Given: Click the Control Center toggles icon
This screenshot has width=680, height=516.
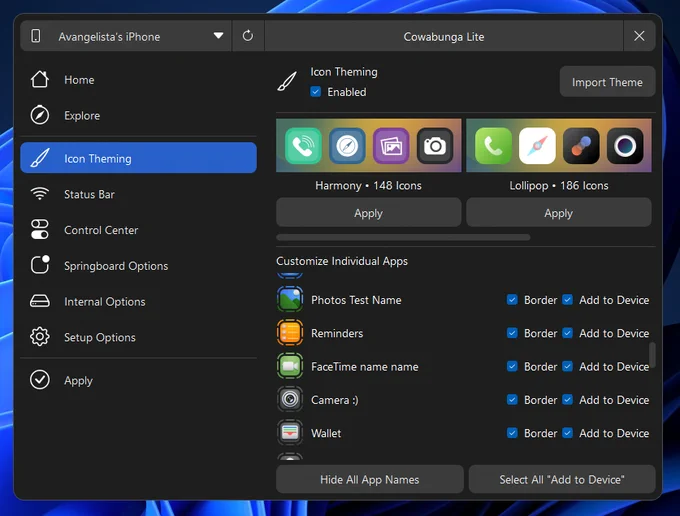Looking at the screenshot, I should coord(39,229).
